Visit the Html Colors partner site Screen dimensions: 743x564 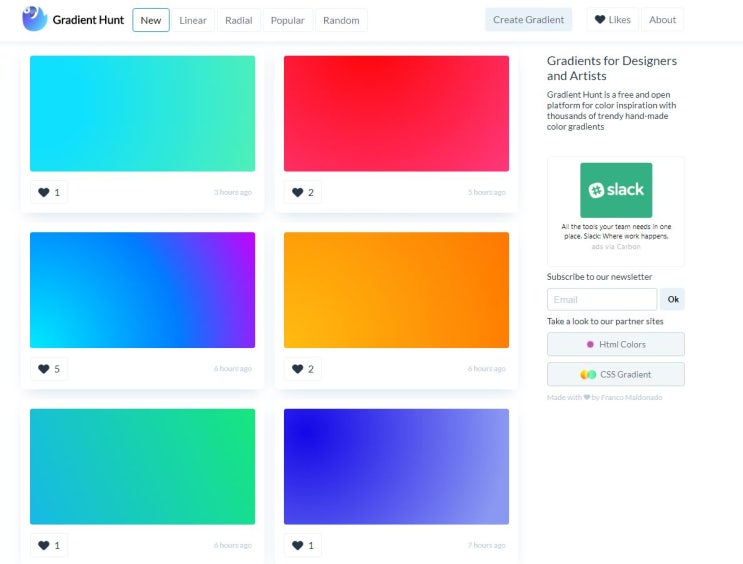[x=616, y=344]
